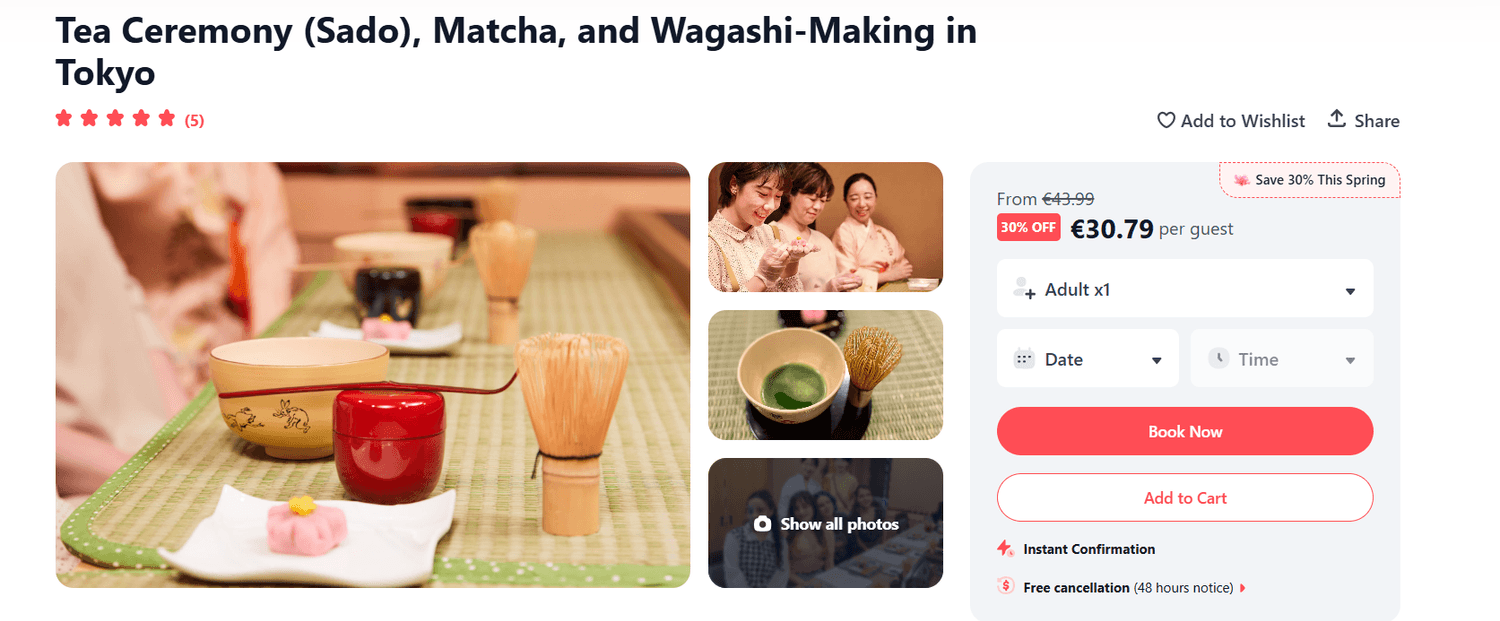Expand the Free cancellation details arrow
Screen dimensions: 1500x621
tap(1243, 588)
